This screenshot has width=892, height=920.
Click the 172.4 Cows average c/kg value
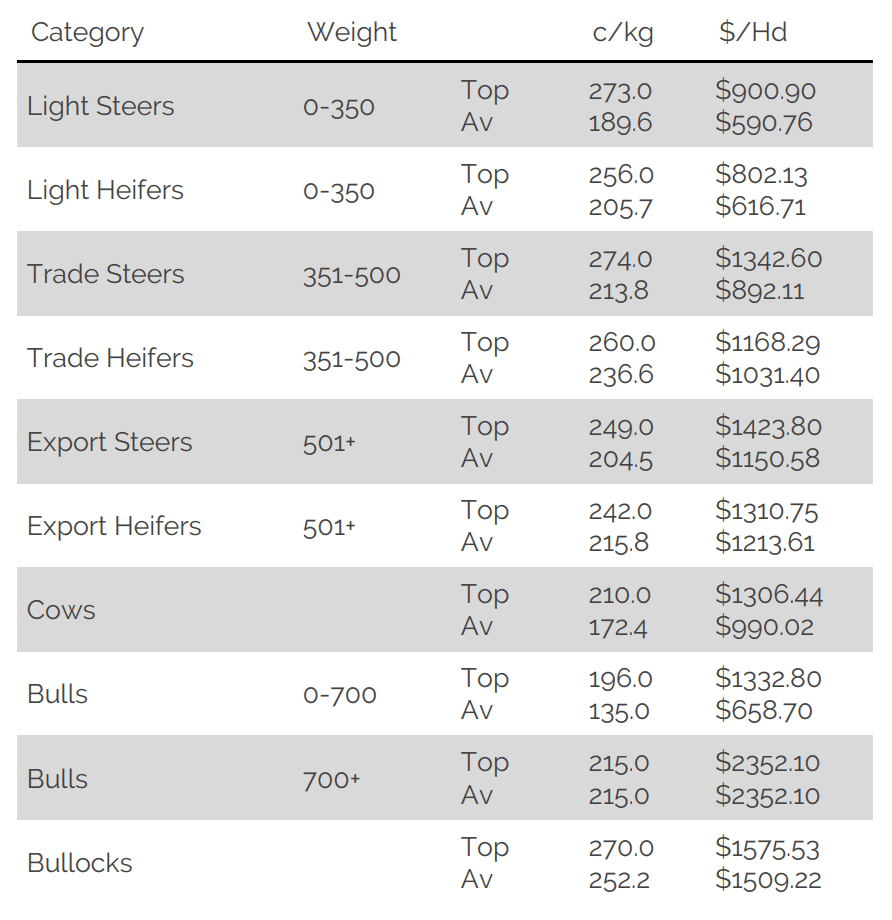tap(618, 628)
